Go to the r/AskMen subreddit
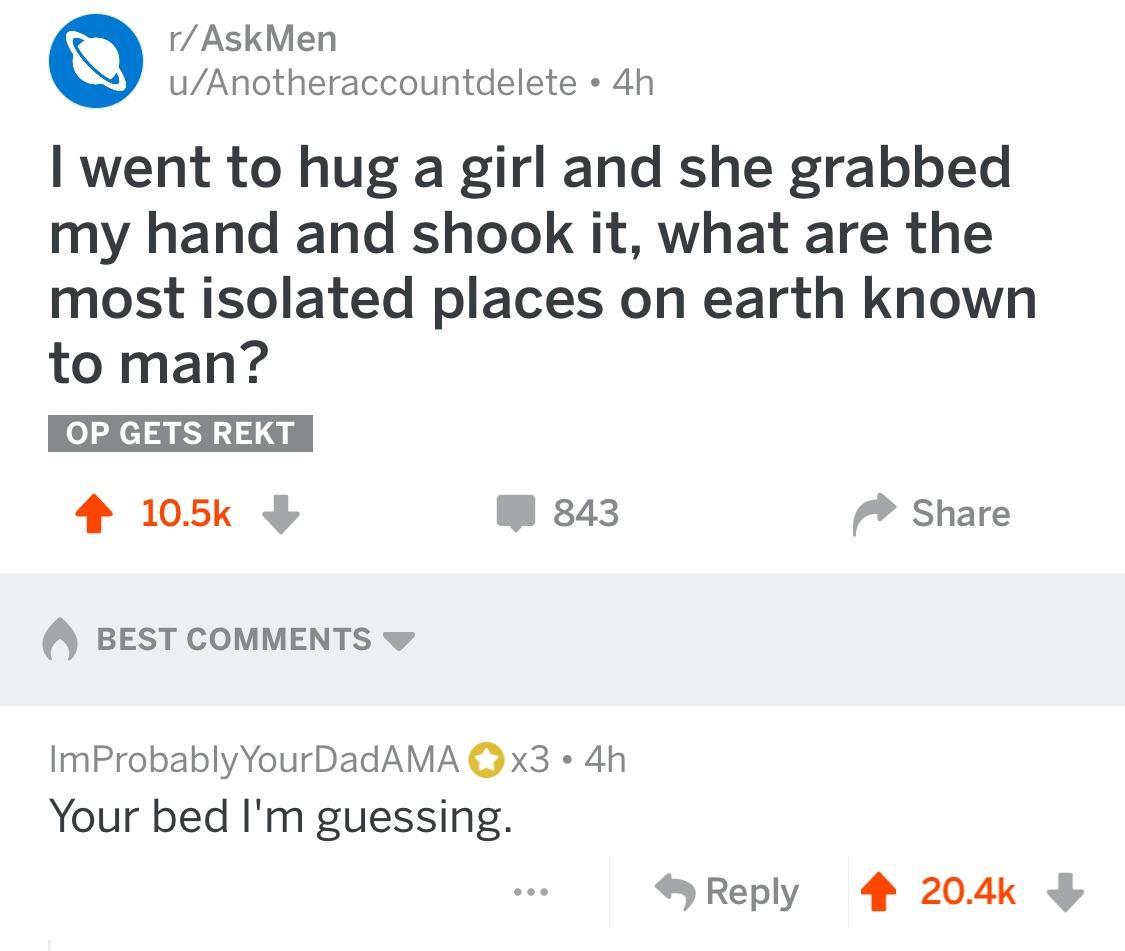Viewport: 1125px width, 951px height. 252,39
